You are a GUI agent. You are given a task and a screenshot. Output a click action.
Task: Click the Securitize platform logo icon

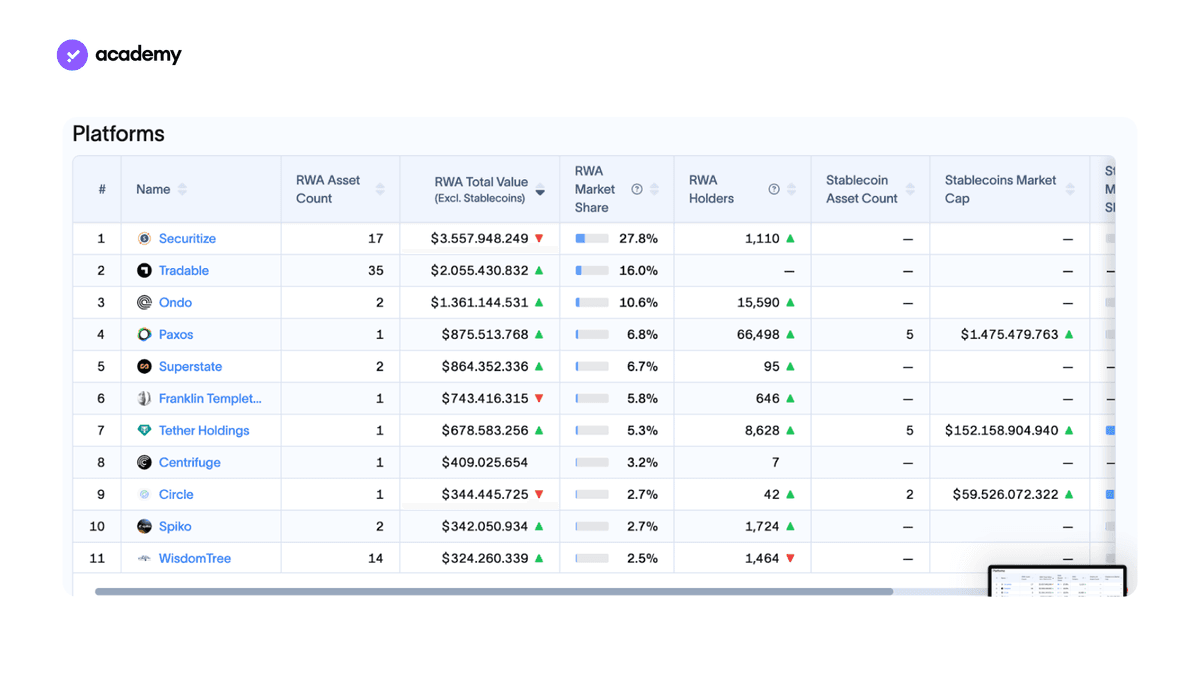pos(144,238)
